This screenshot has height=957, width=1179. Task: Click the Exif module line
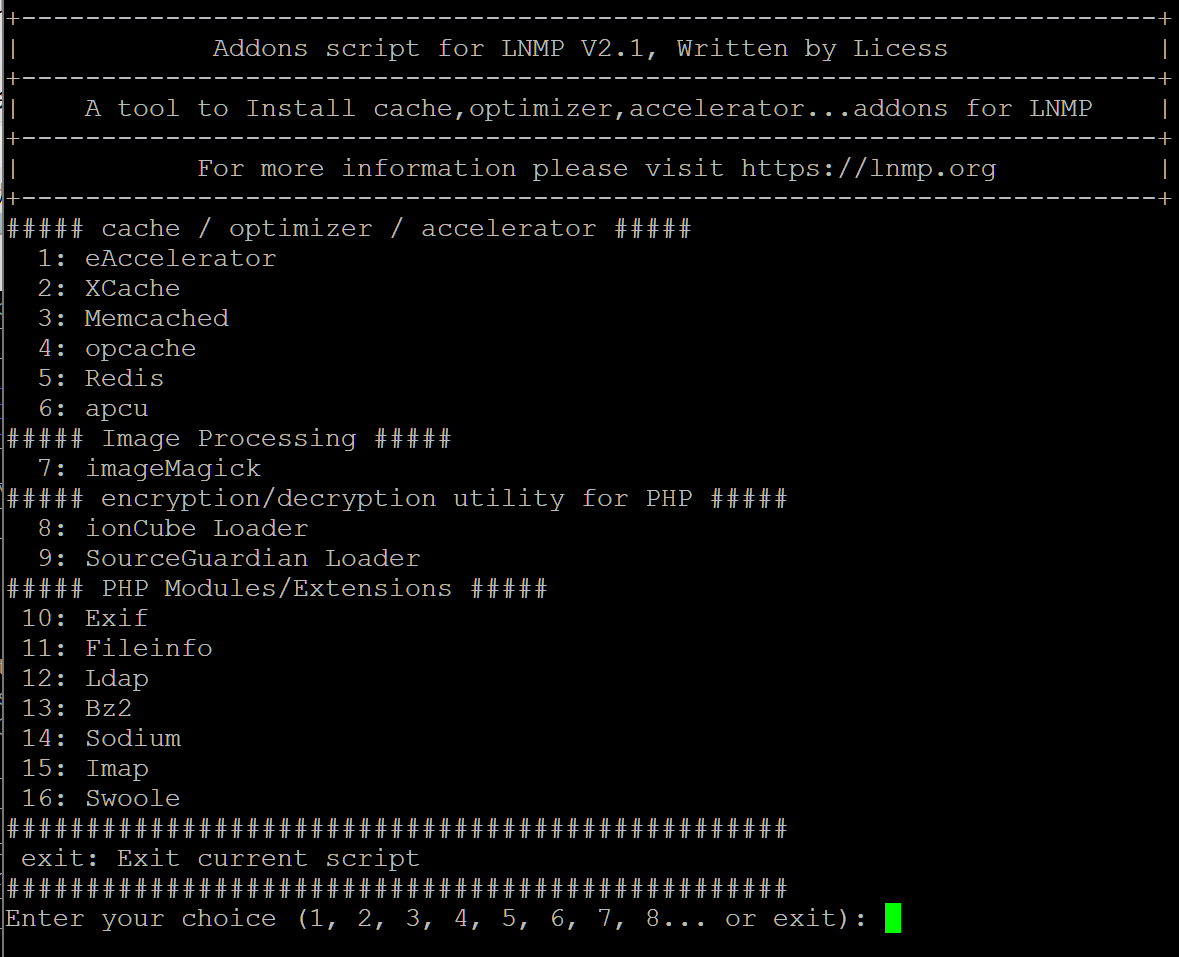click(x=116, y=618)
